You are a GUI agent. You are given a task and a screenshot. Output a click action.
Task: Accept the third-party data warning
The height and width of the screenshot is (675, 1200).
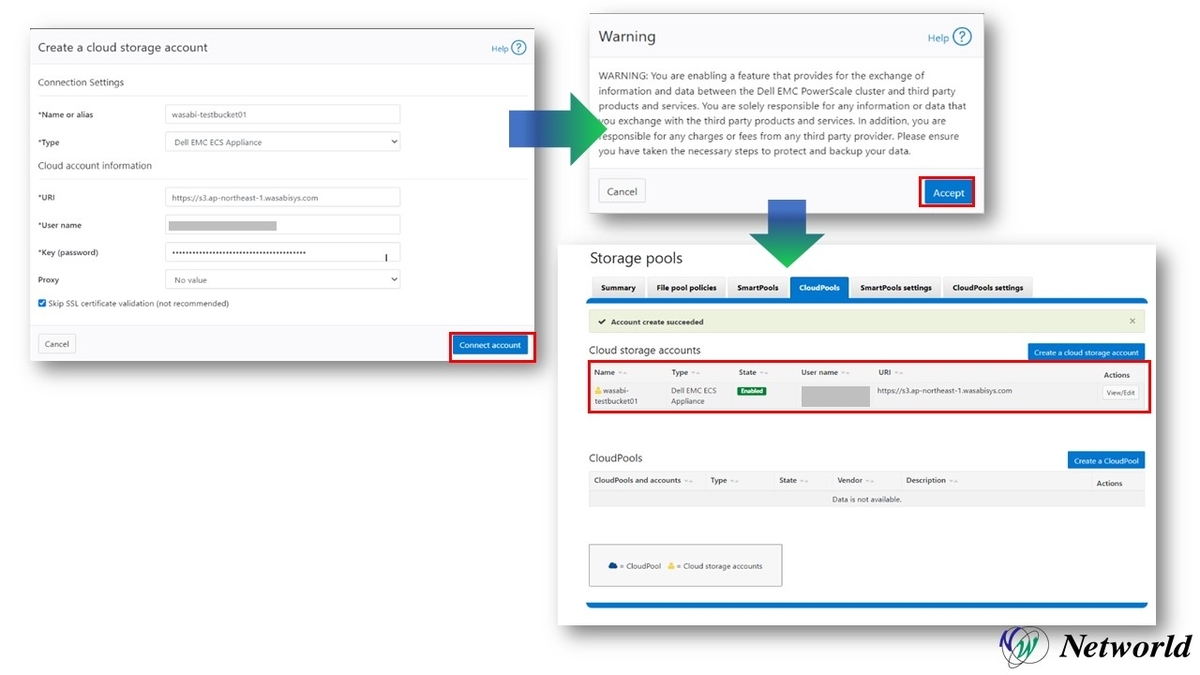[x=948, y=193]
